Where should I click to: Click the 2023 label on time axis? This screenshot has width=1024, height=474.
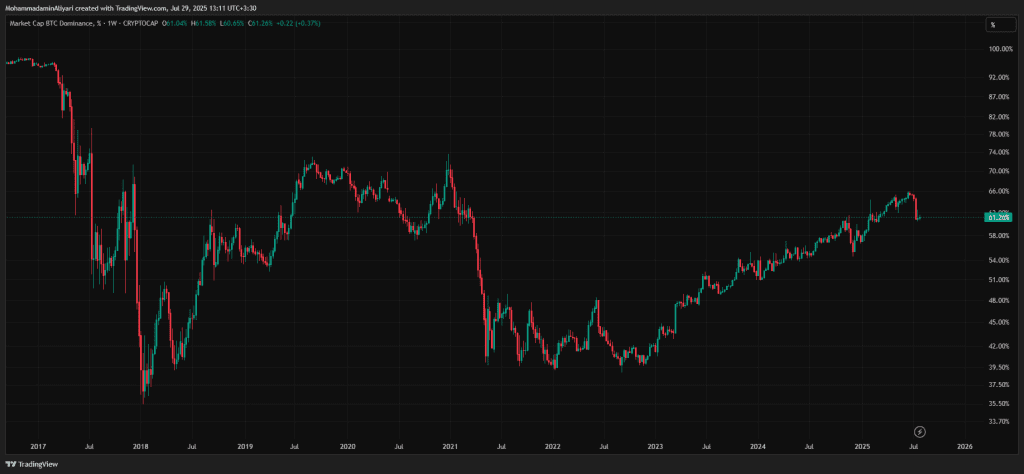[655, 447]
